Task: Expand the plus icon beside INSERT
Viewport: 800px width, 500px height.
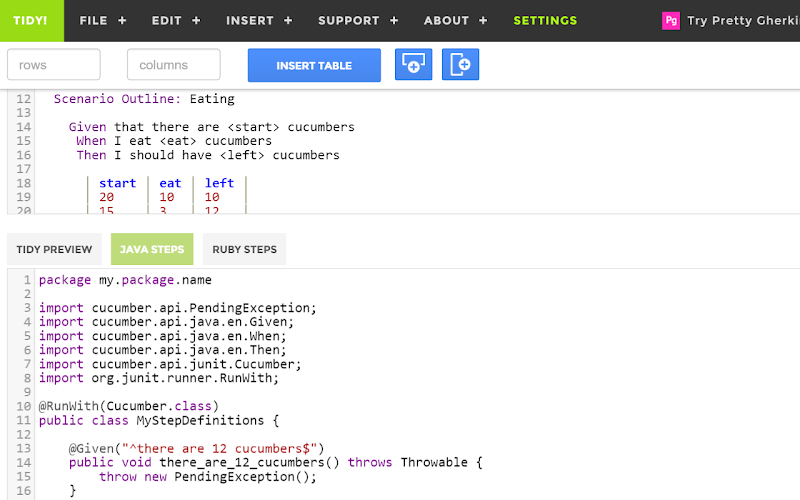Action: pyautogui.click(x=288, y=20)
